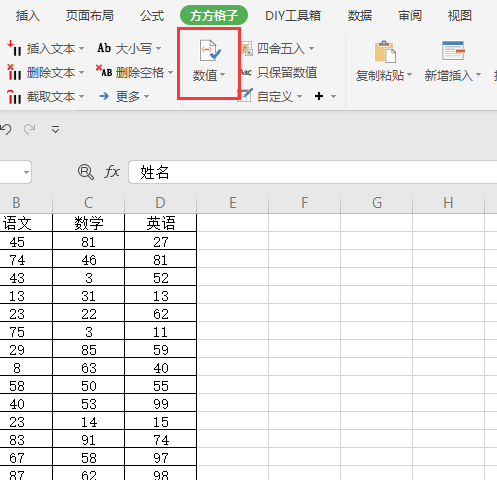Open the DIY工具箱 tab
The width and height of the screenshot is (497, 480).
(x=293, y=16)
